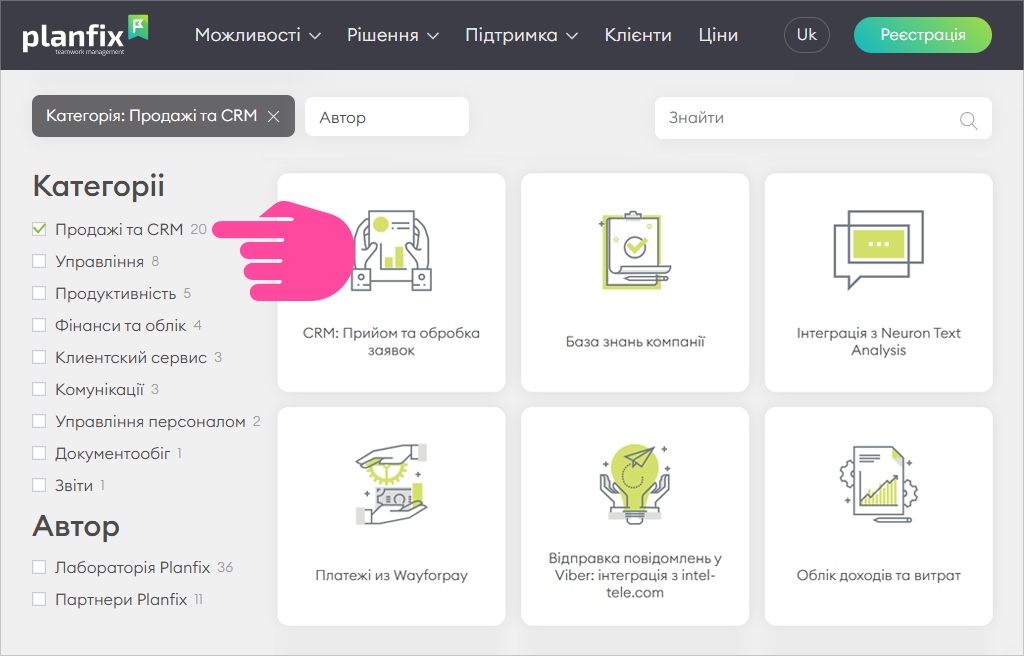Click the Реєстрація button

coord(923,35)
